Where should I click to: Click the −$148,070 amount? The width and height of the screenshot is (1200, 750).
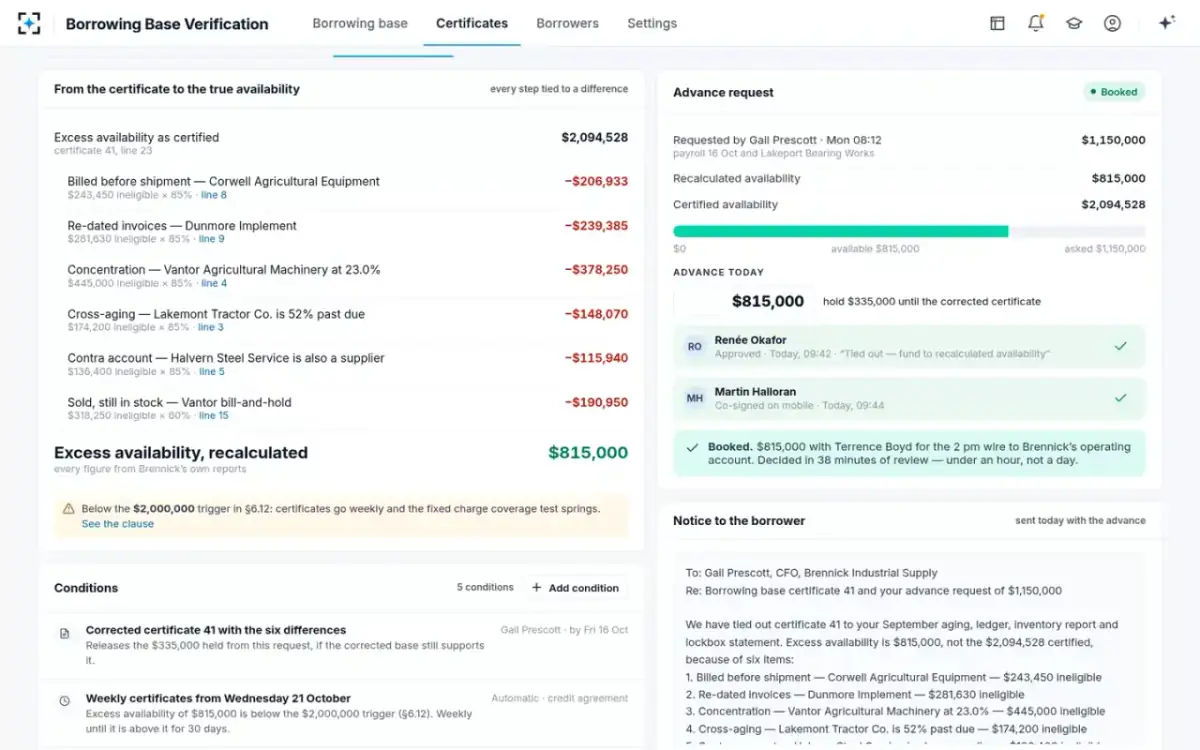[x=596, y=314]
